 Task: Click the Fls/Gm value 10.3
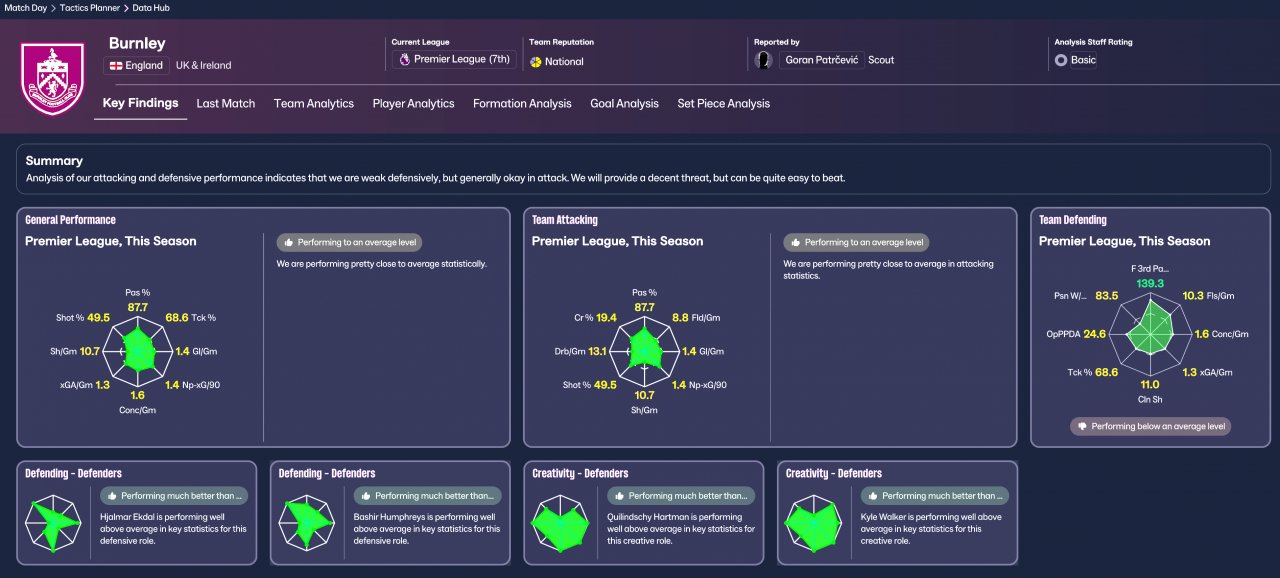1193,296
